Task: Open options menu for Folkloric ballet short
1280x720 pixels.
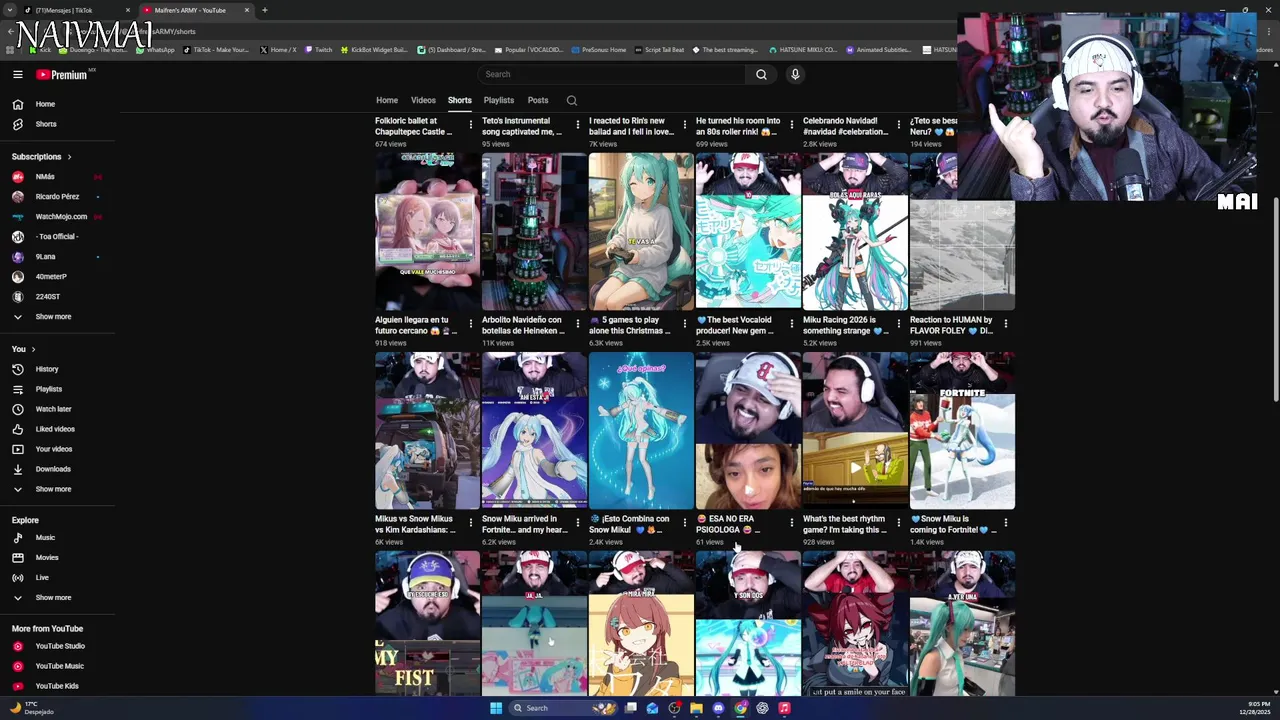Action: click(471, 125)
